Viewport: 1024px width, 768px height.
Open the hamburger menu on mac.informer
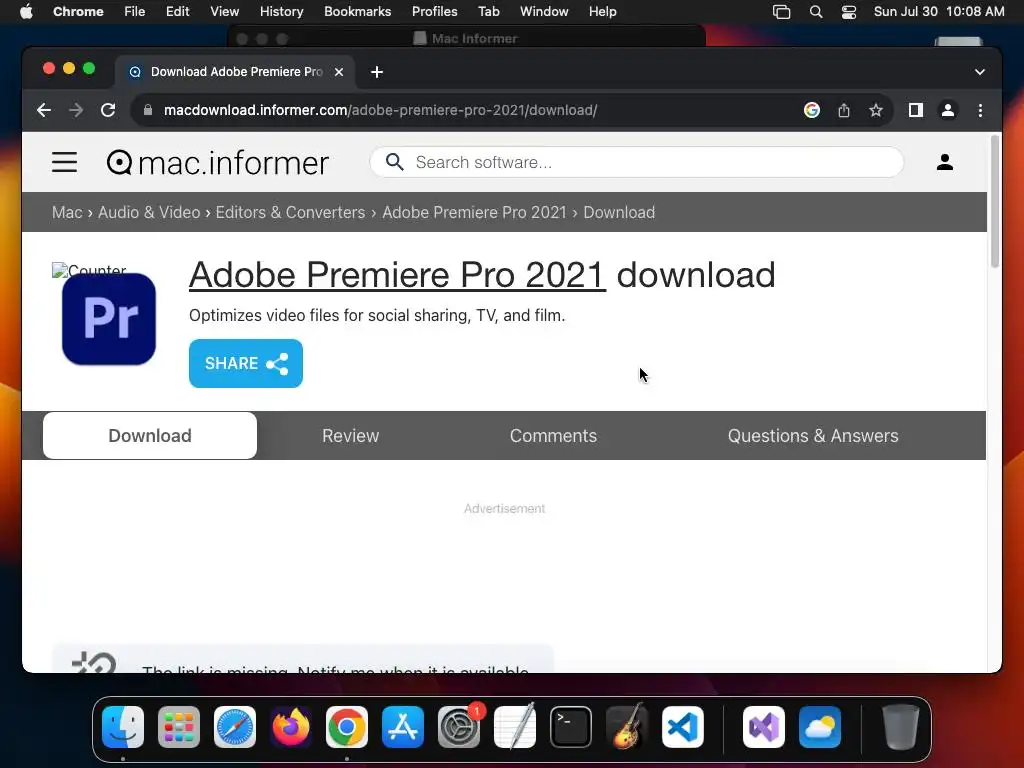point(64,162)
